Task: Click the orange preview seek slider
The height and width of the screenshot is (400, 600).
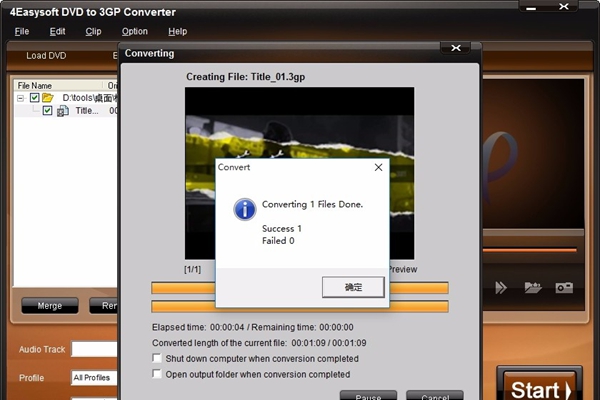Action: (x=530, y=250)
